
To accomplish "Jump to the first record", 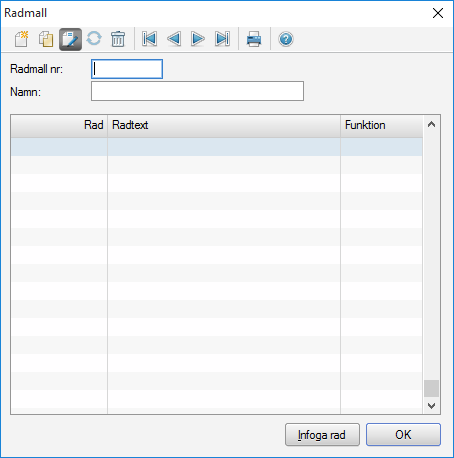I will [x=149, y=39].
